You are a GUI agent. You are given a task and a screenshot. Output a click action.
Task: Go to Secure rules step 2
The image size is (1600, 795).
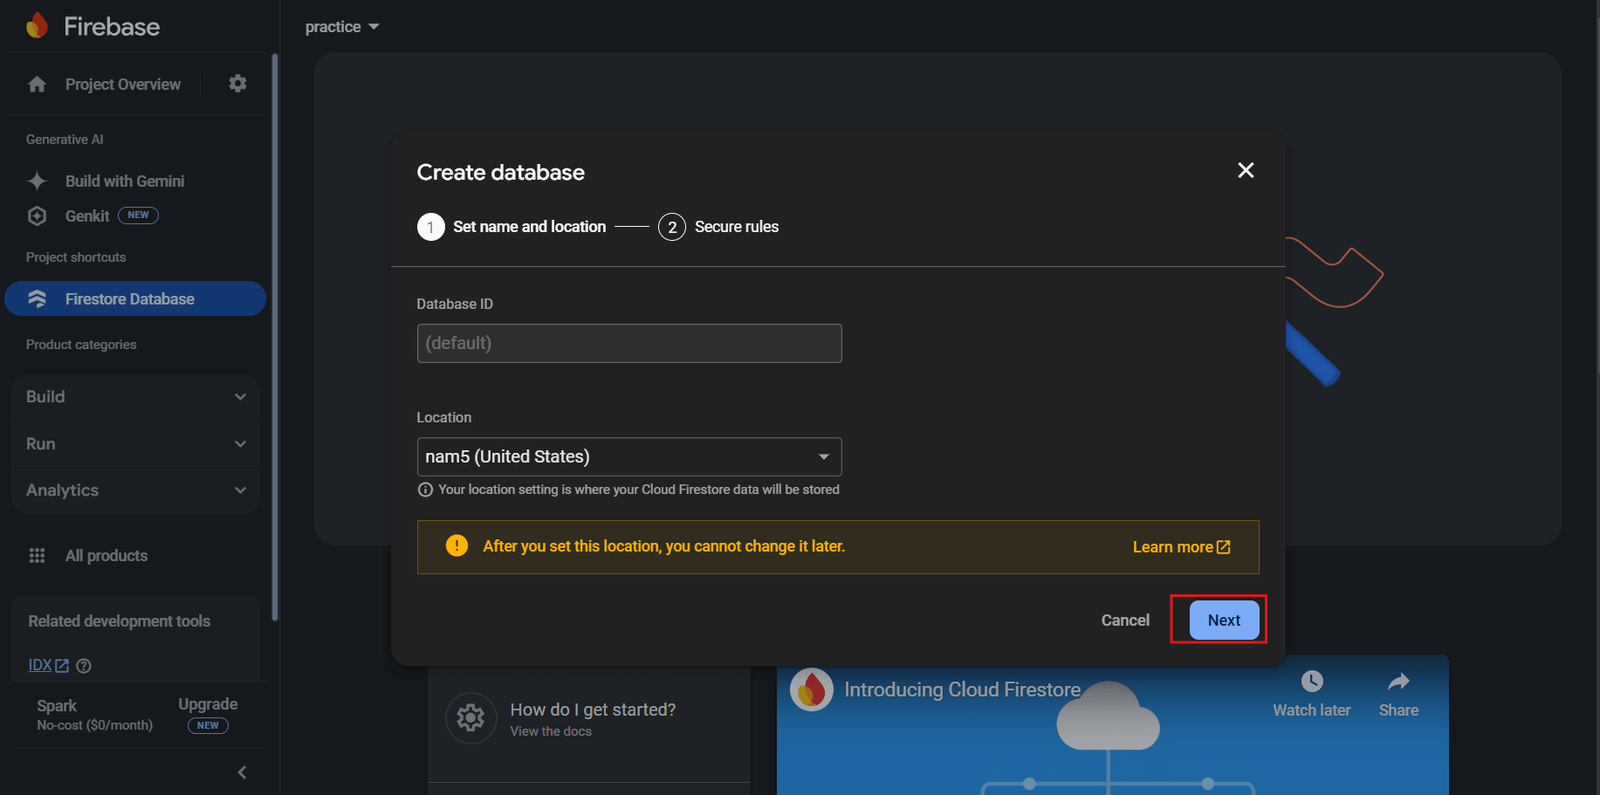[x=718, y=227]
